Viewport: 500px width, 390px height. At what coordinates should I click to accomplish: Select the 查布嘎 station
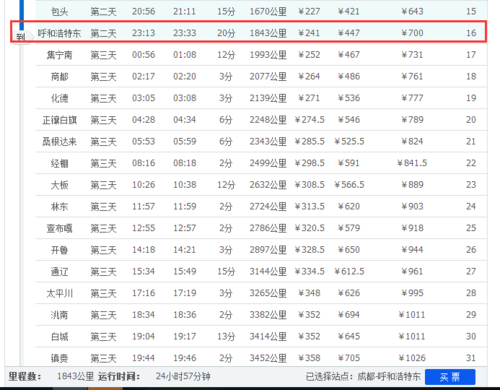pos(59,228)
